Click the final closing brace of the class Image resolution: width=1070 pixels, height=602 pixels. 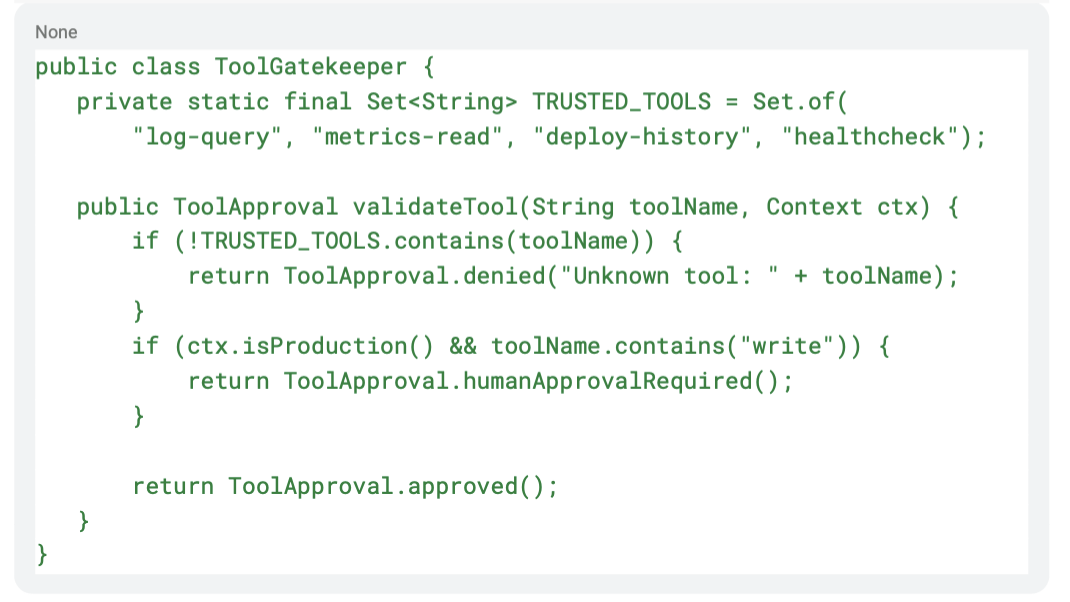pos(42,554)
